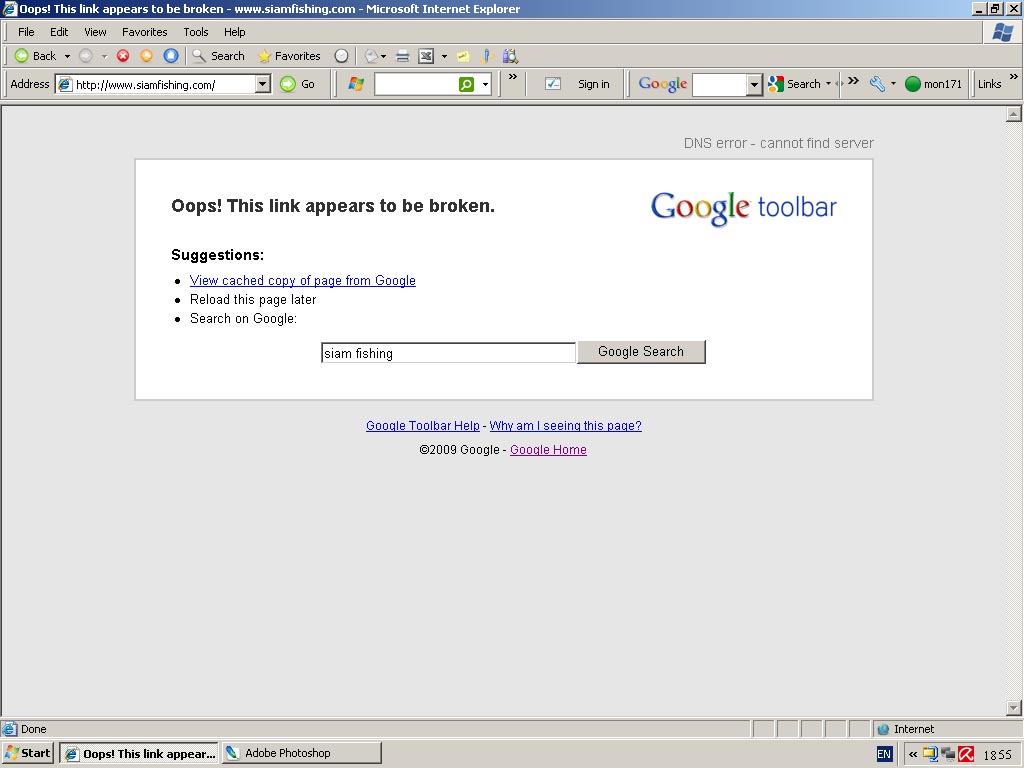
Task: Click the folder sync tray icon
Action: pyautogui.click(x=930, y=754)
